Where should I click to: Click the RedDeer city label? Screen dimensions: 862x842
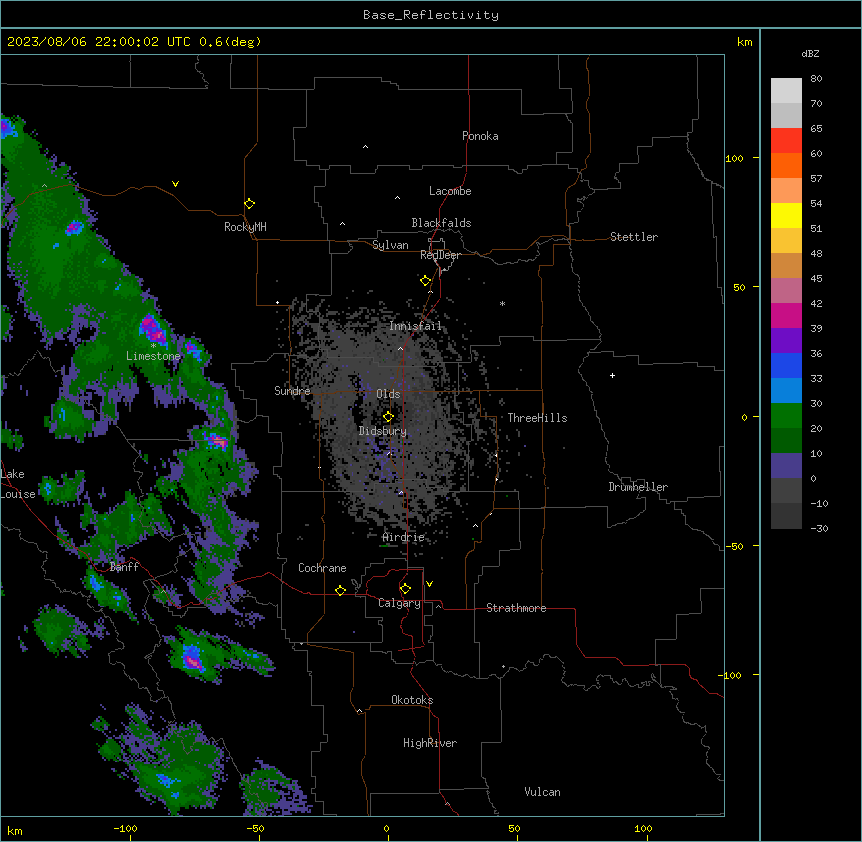tap(440, 255)
